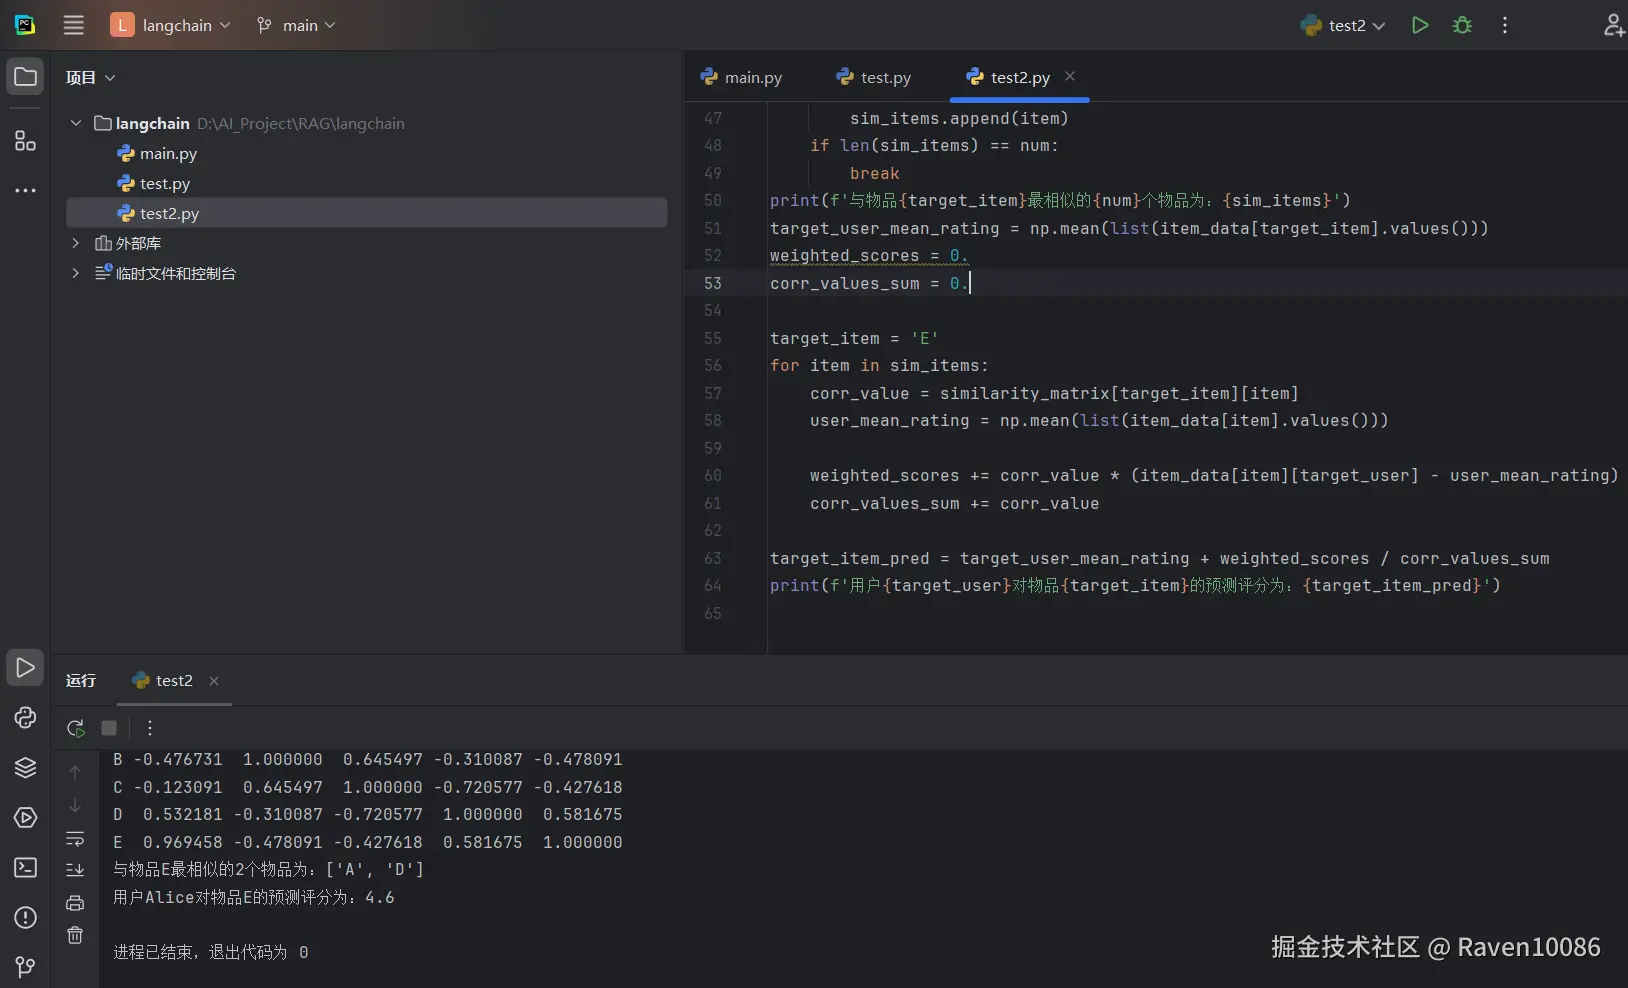Run test2 with the green play icon

[x=1419, y=25]
